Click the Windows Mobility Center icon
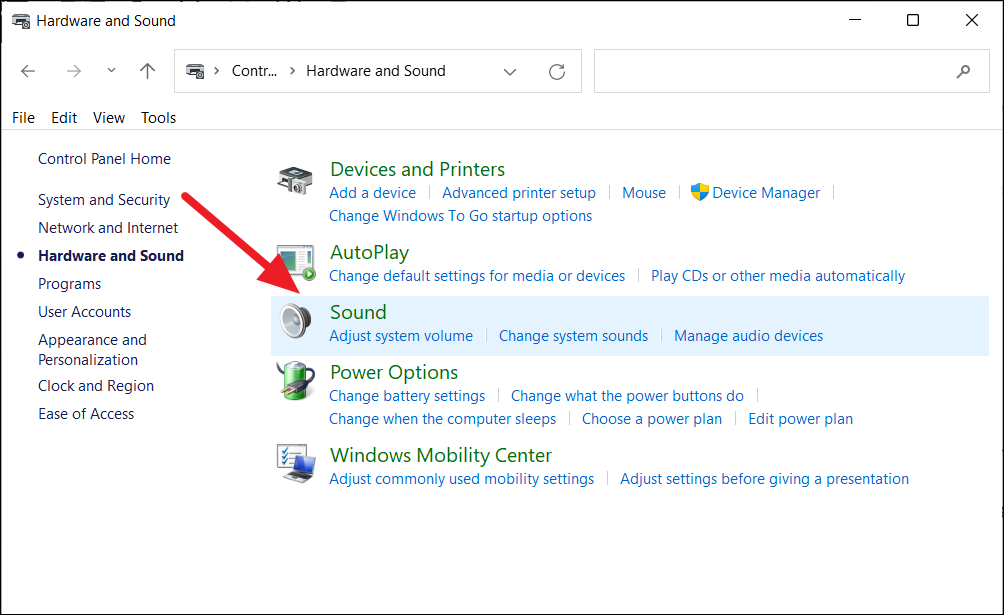1004x615 pixels. (295, 464)
